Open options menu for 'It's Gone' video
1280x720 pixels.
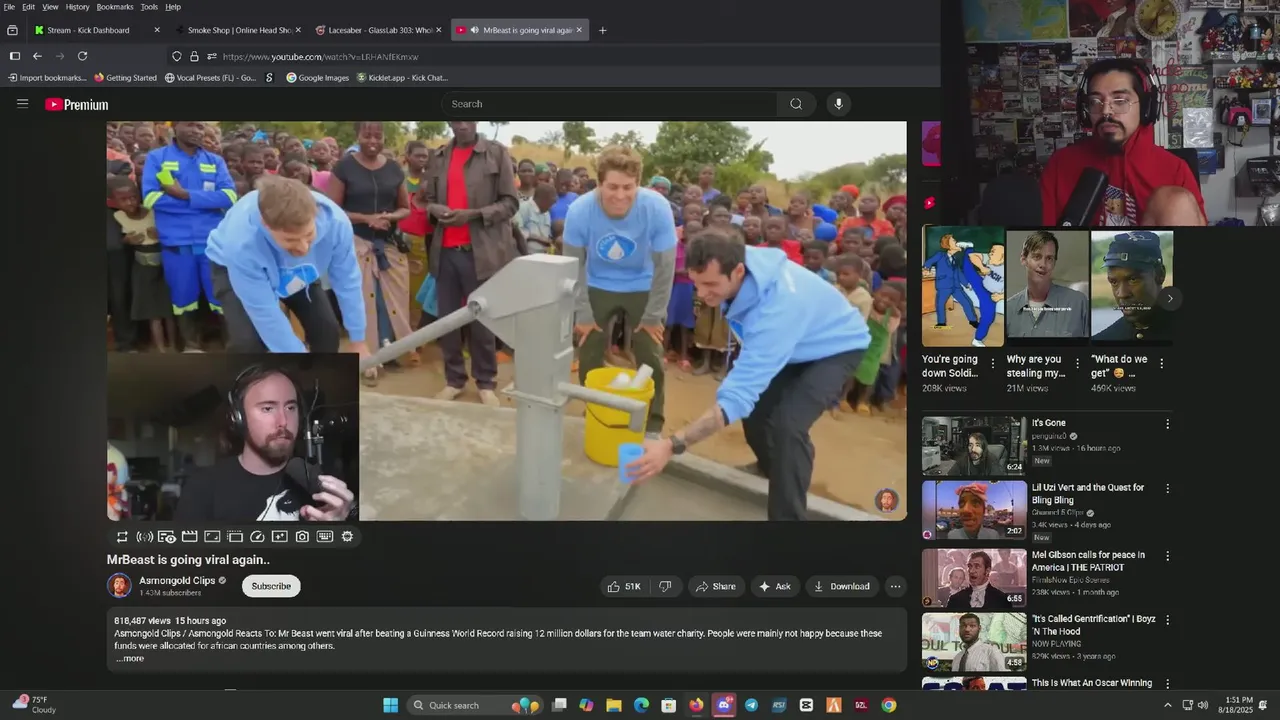click(1167, 424)
